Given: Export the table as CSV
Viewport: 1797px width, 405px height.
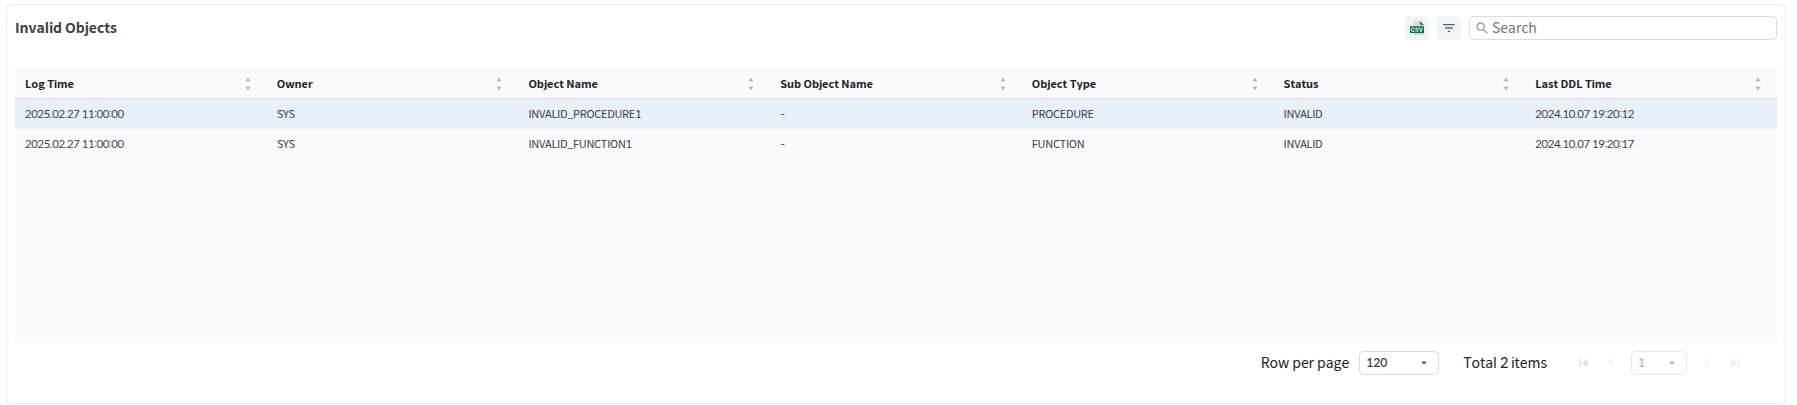Looking at the screenshot, I should (1416, 28).
